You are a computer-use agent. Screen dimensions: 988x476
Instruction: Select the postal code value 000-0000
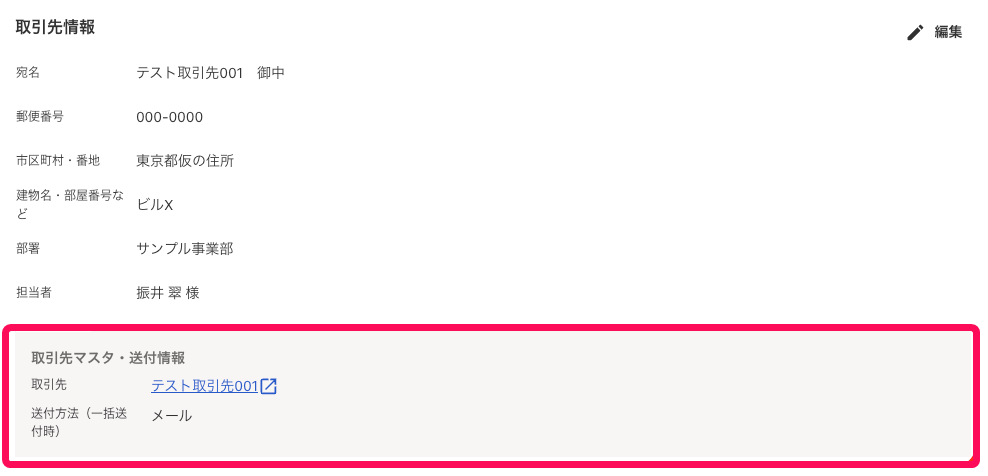click(169, 117)
